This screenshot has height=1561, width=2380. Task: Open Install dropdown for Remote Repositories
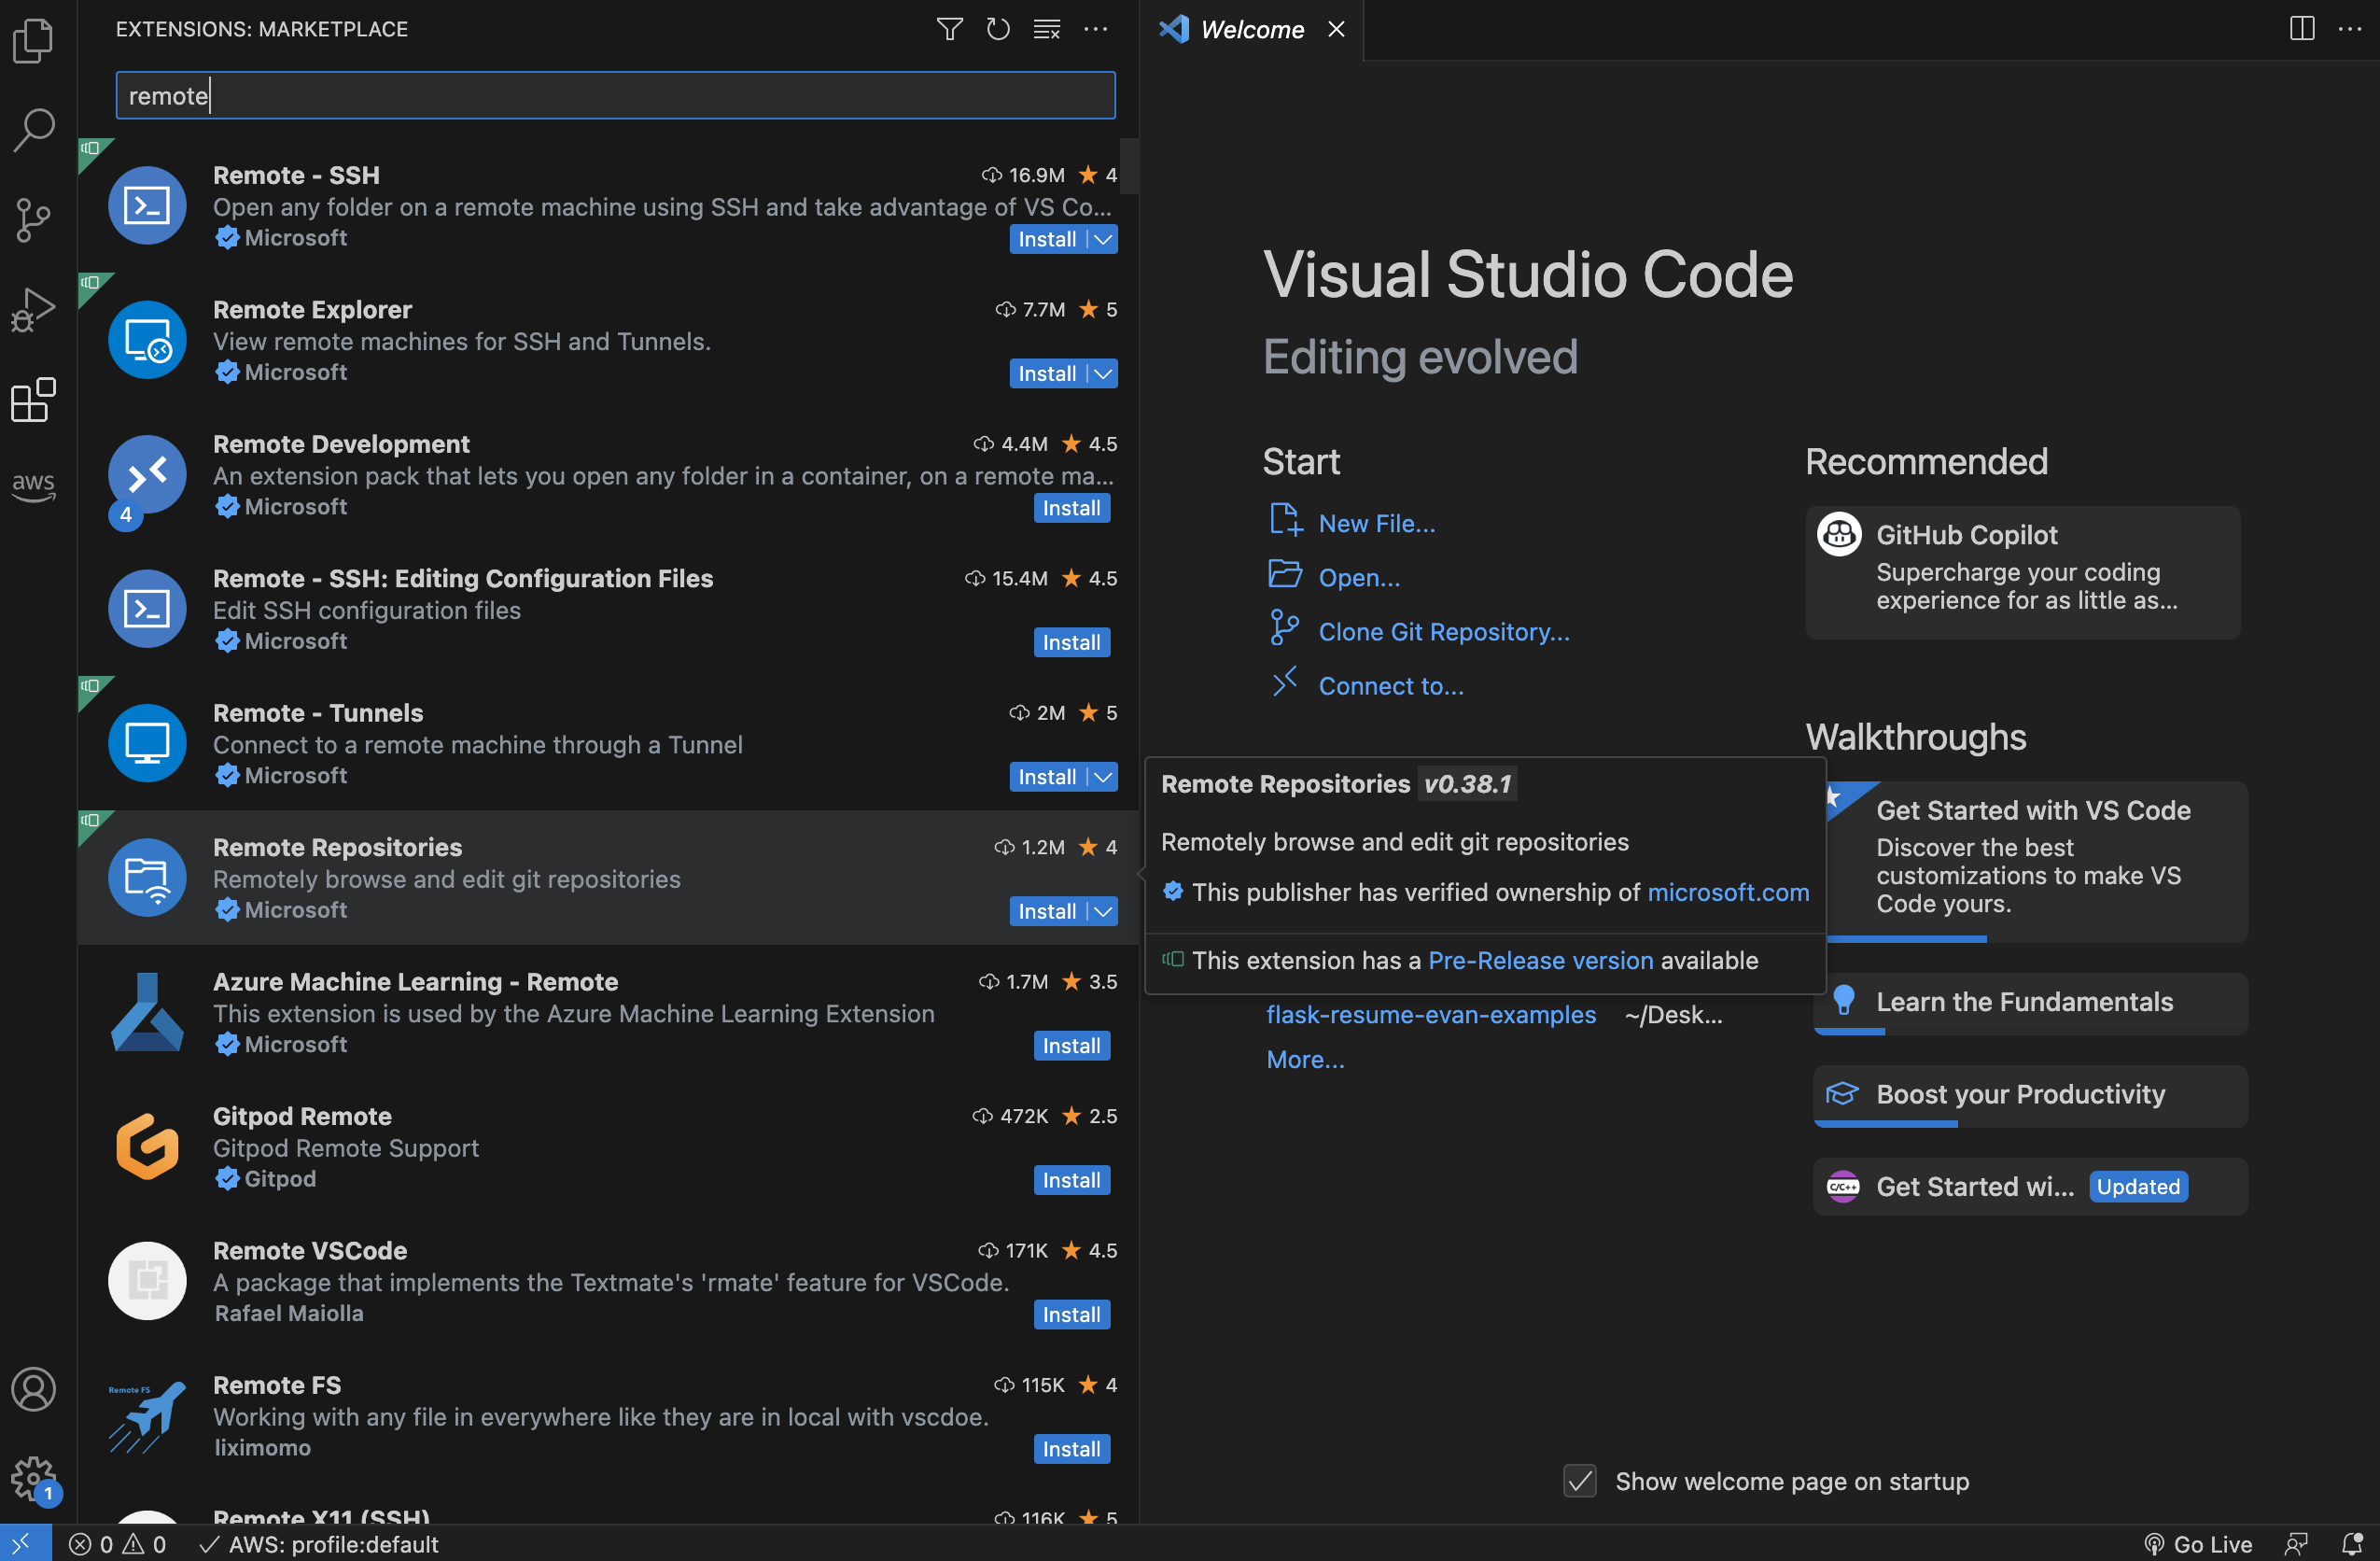click(1103, 912)
